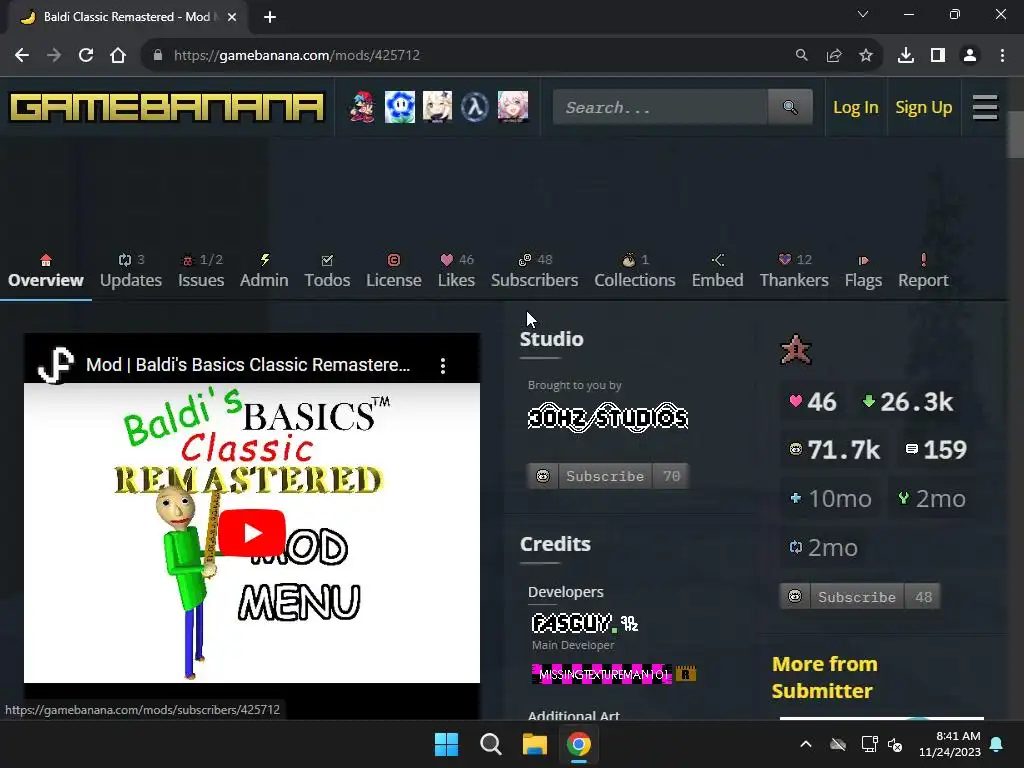
Task: Click the blue 2mo updated stat
Action: [x=824, y=547]
